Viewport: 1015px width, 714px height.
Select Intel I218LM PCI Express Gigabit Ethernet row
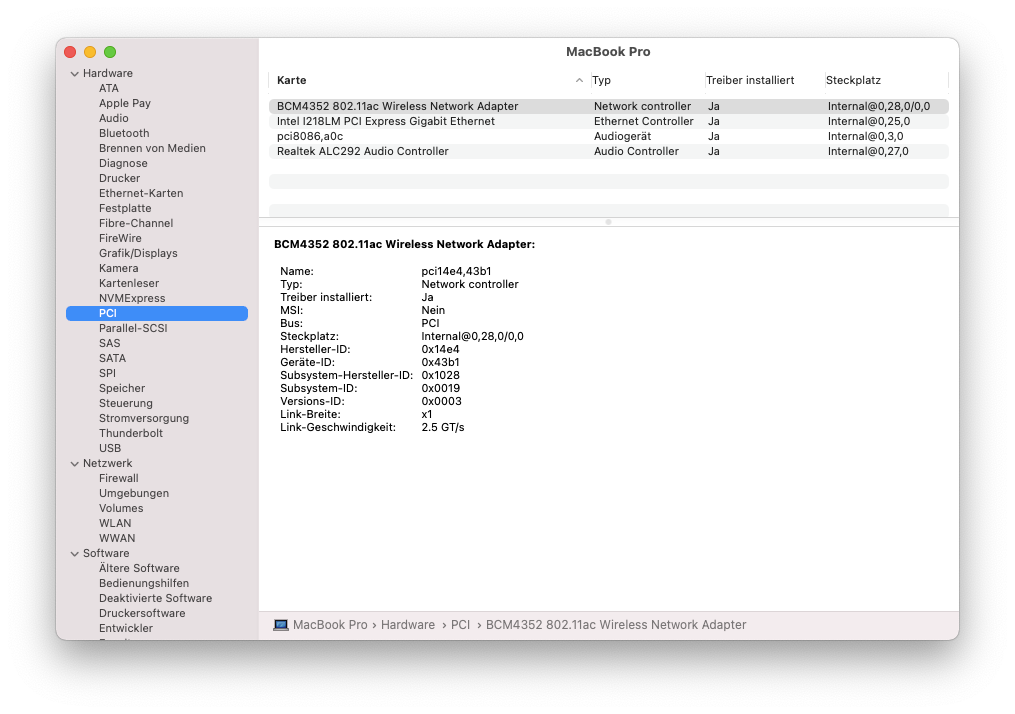608,121
